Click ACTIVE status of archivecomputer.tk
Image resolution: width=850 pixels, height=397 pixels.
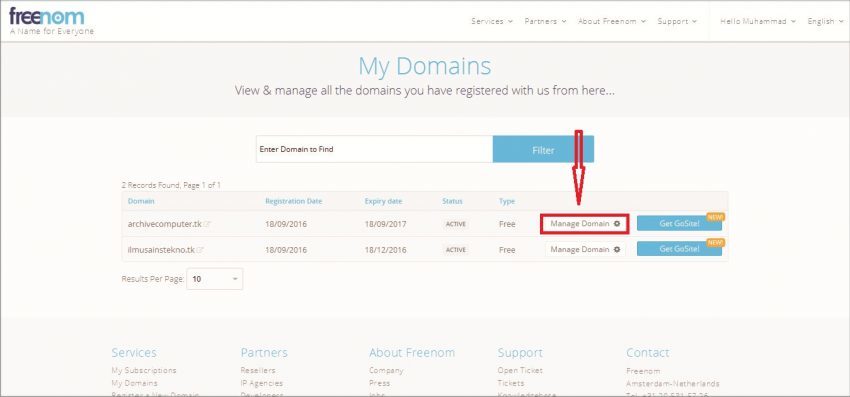tap(455, 224)
